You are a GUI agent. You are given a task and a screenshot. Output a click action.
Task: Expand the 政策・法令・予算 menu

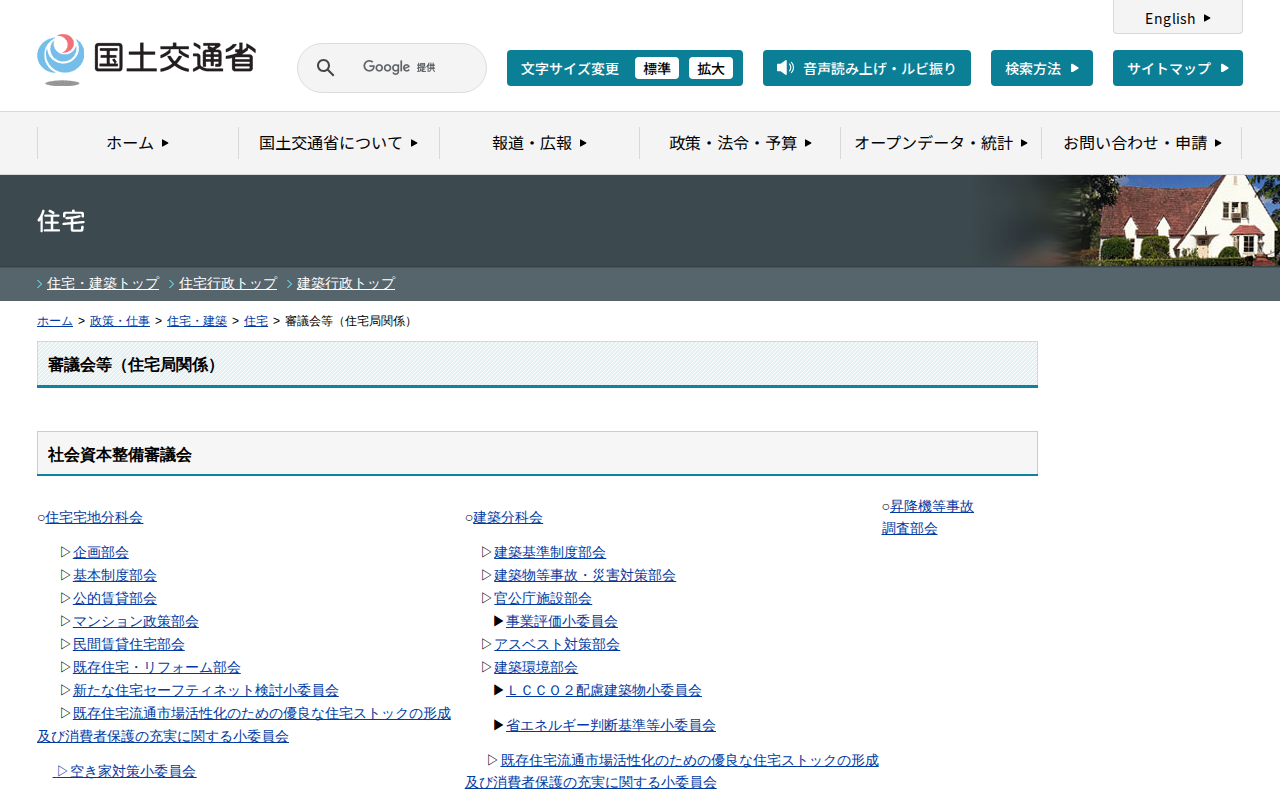tap(740, 143)
